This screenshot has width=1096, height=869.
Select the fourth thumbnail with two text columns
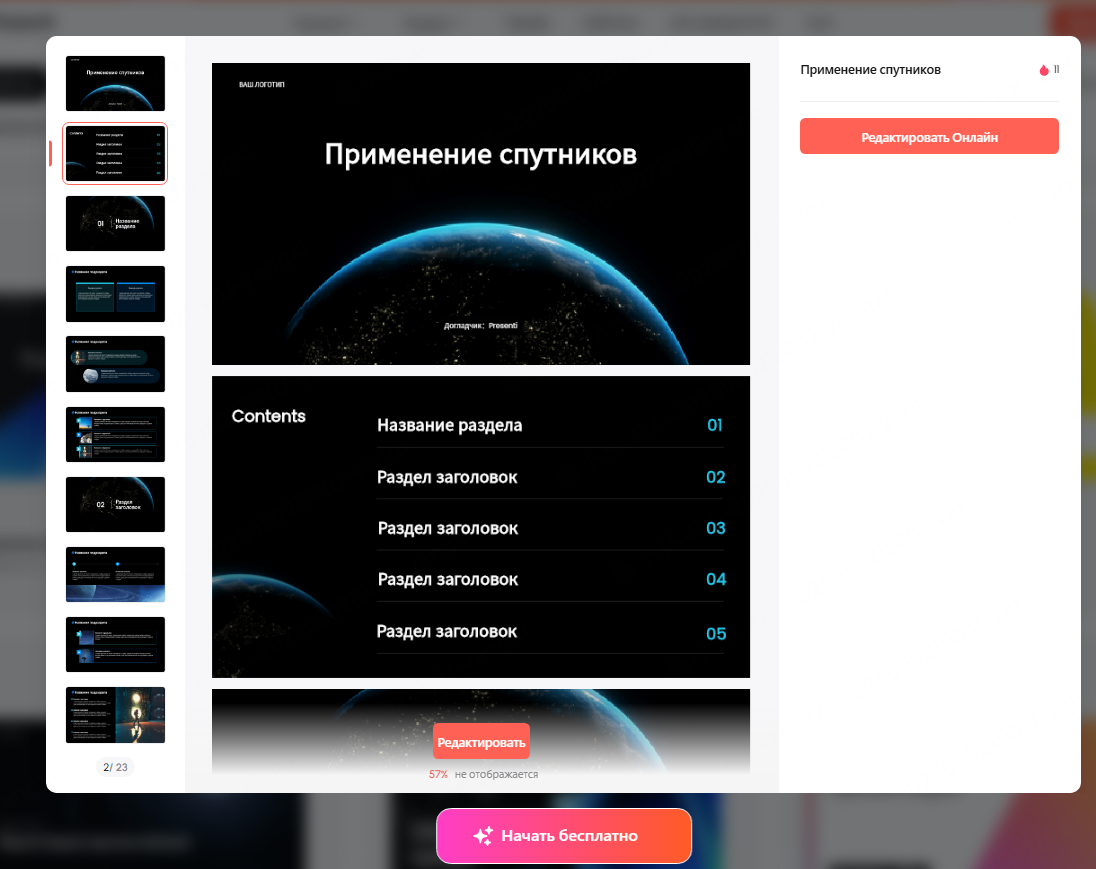(x=115, y=294)
